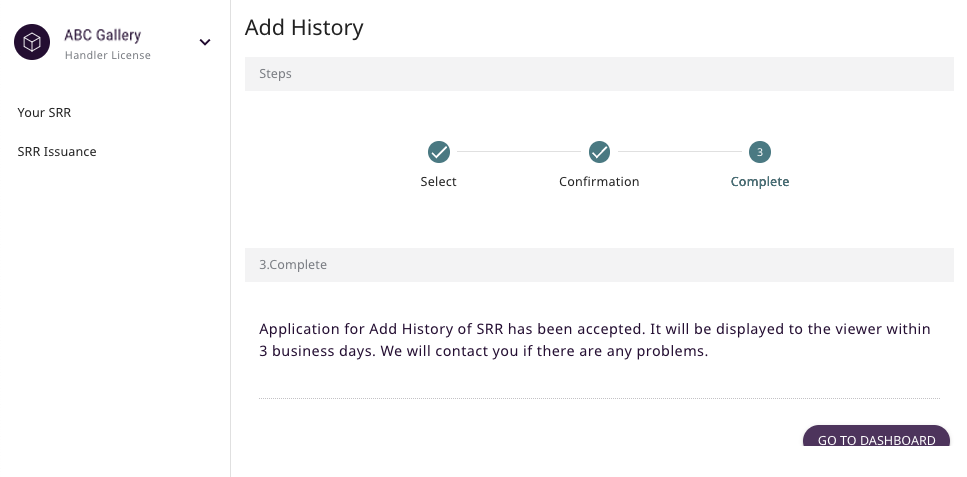The image size is (967, 477).
Task: Click the ABC Gallery cube logo icon
Action: (32, 42)
